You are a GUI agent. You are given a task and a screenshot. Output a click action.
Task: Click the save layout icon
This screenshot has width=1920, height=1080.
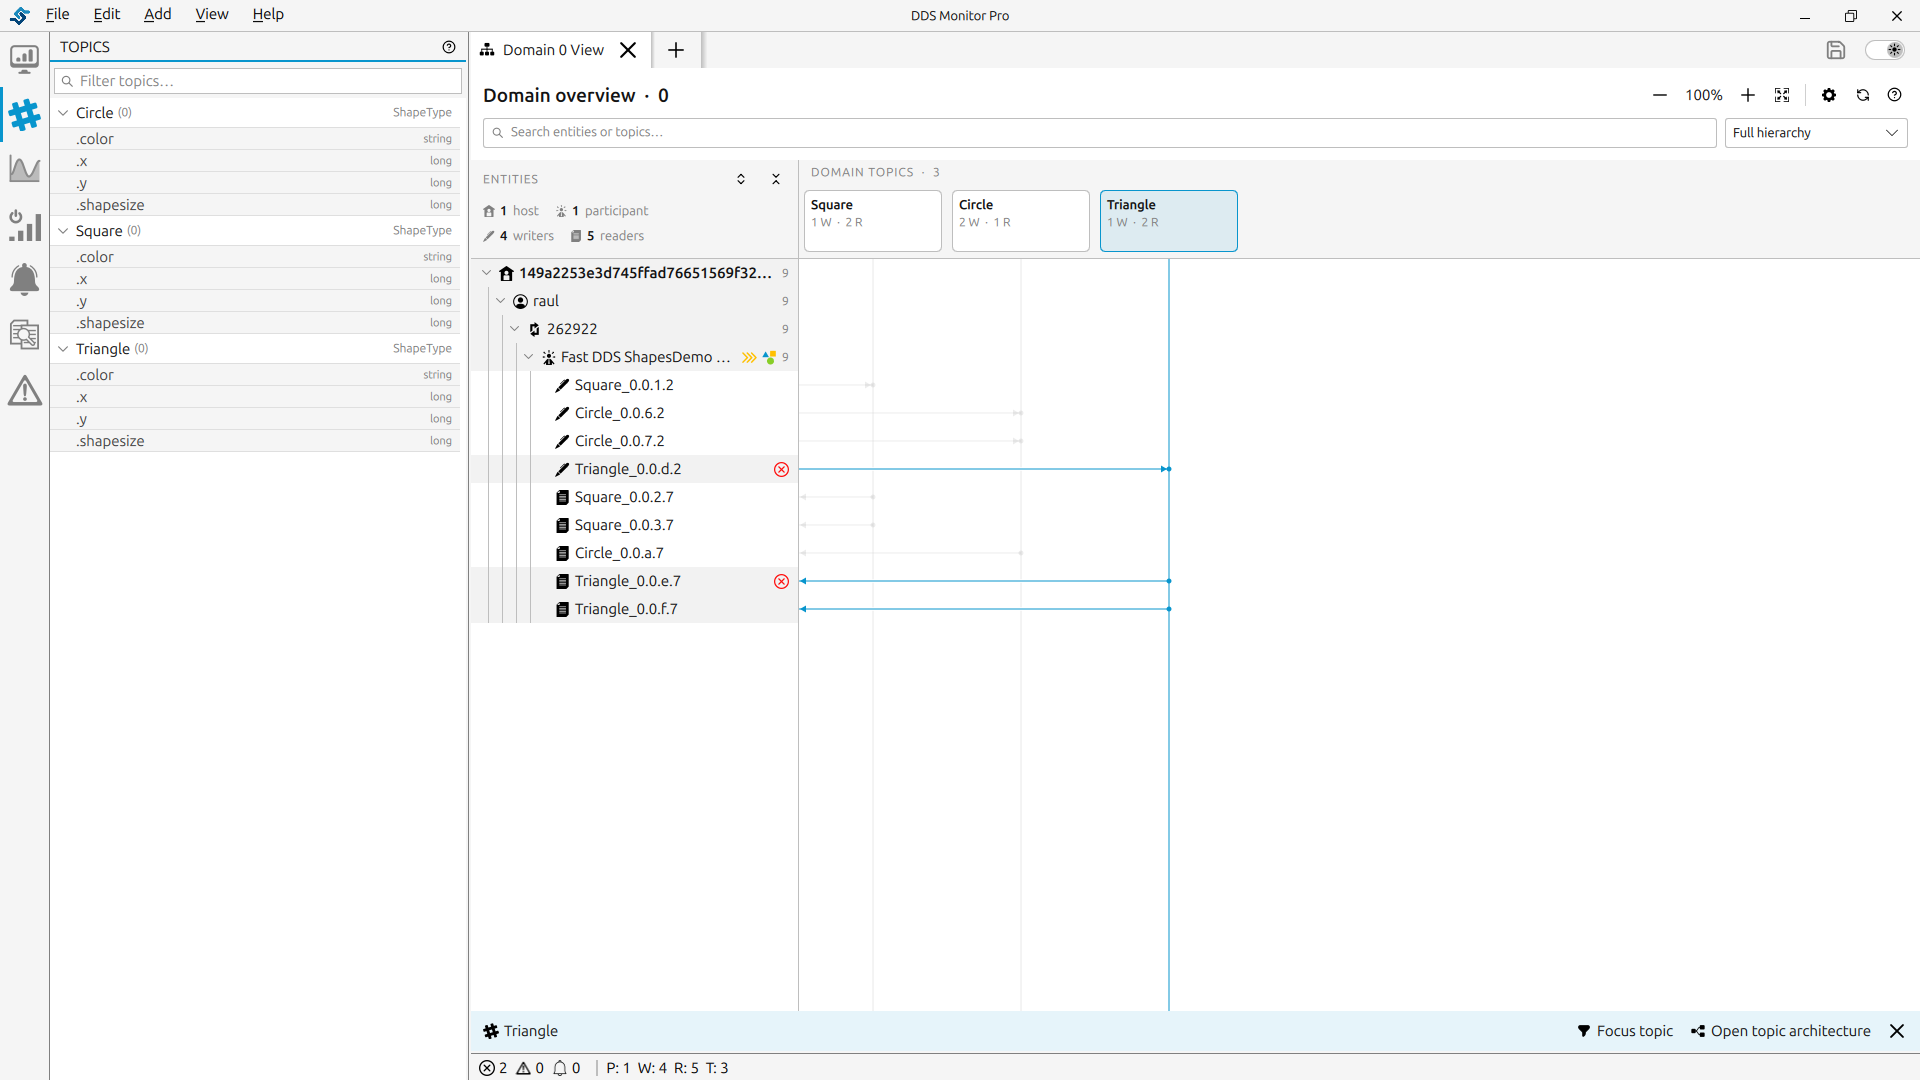coord(1835,50)
